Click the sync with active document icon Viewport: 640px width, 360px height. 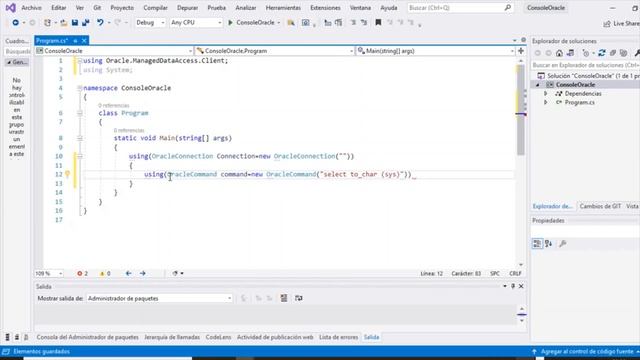[x=602, y=53]
